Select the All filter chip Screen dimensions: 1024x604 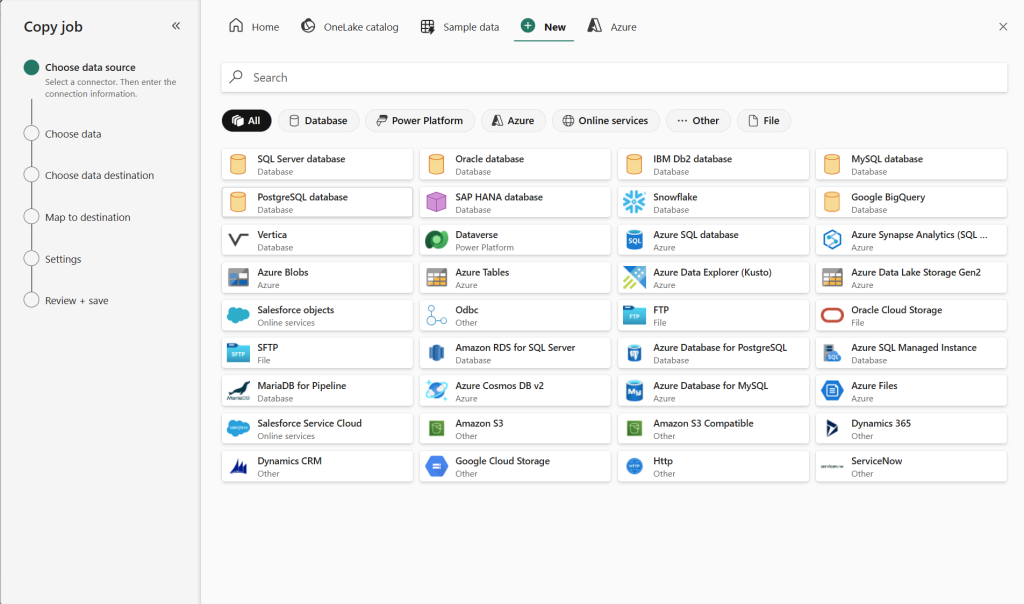(246, 120)
